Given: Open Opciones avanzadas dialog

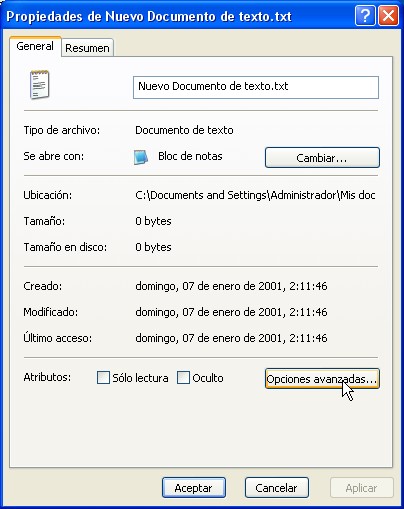Looking at the screenshot, I should point(322,379).
